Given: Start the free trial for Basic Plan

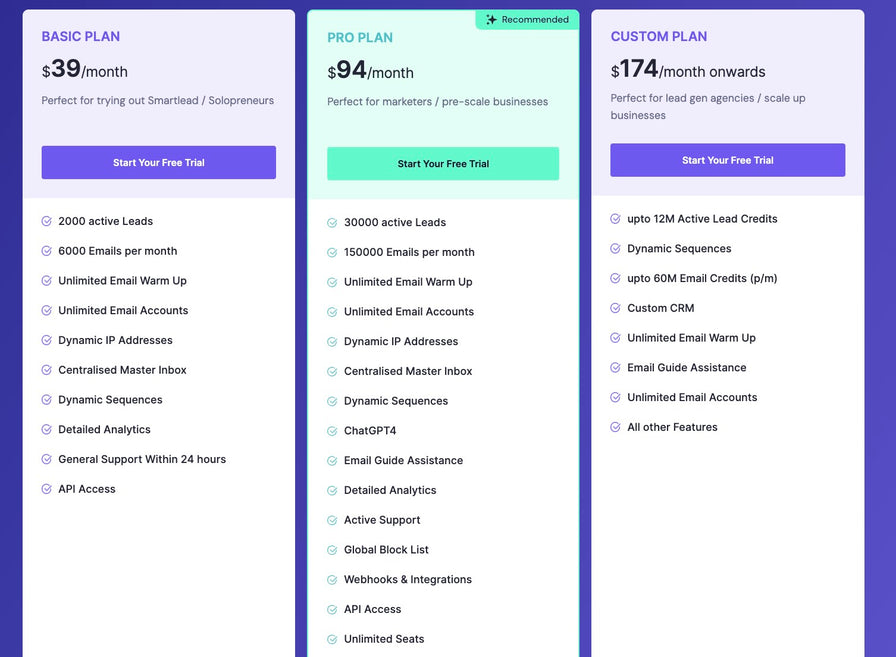Looking at the screenshot, I should 159,163.
